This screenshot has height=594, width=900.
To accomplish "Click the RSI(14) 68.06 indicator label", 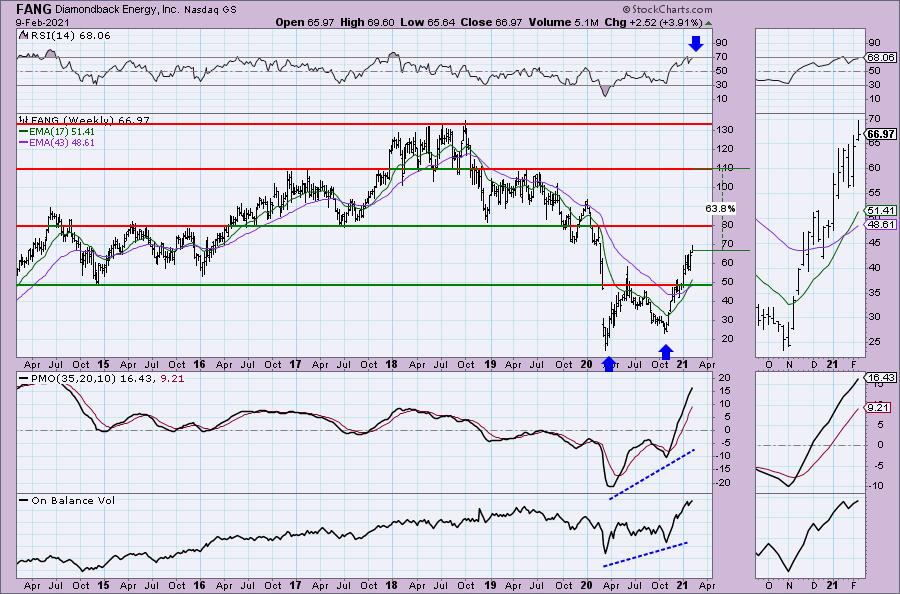I will click(64, 36).
